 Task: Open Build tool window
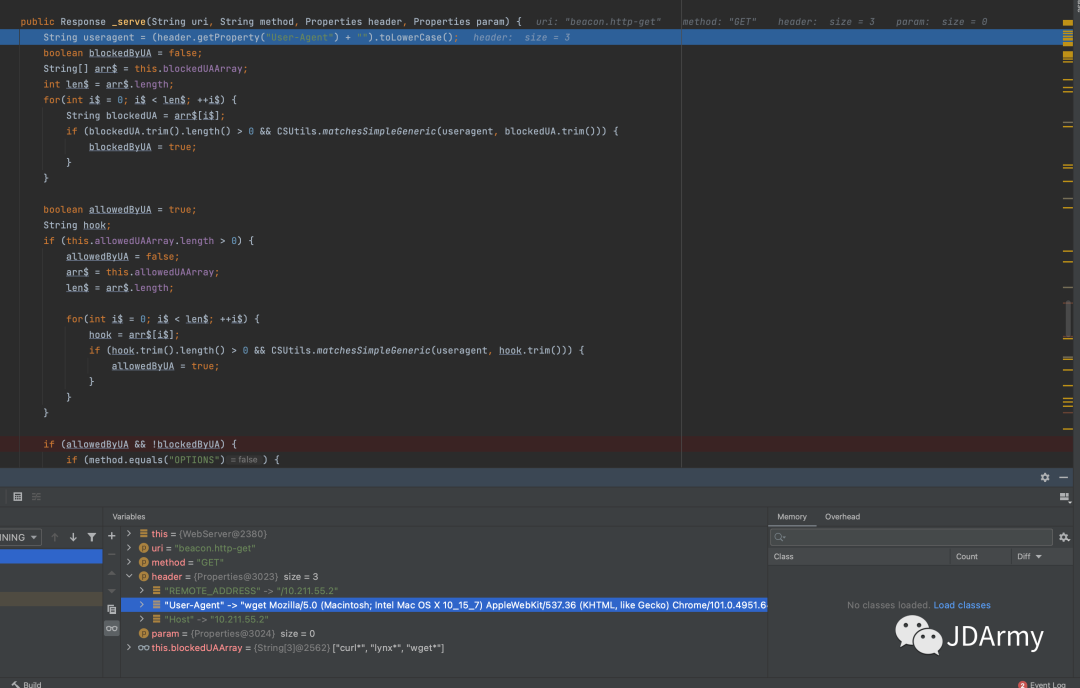click(x=26, y=685)
